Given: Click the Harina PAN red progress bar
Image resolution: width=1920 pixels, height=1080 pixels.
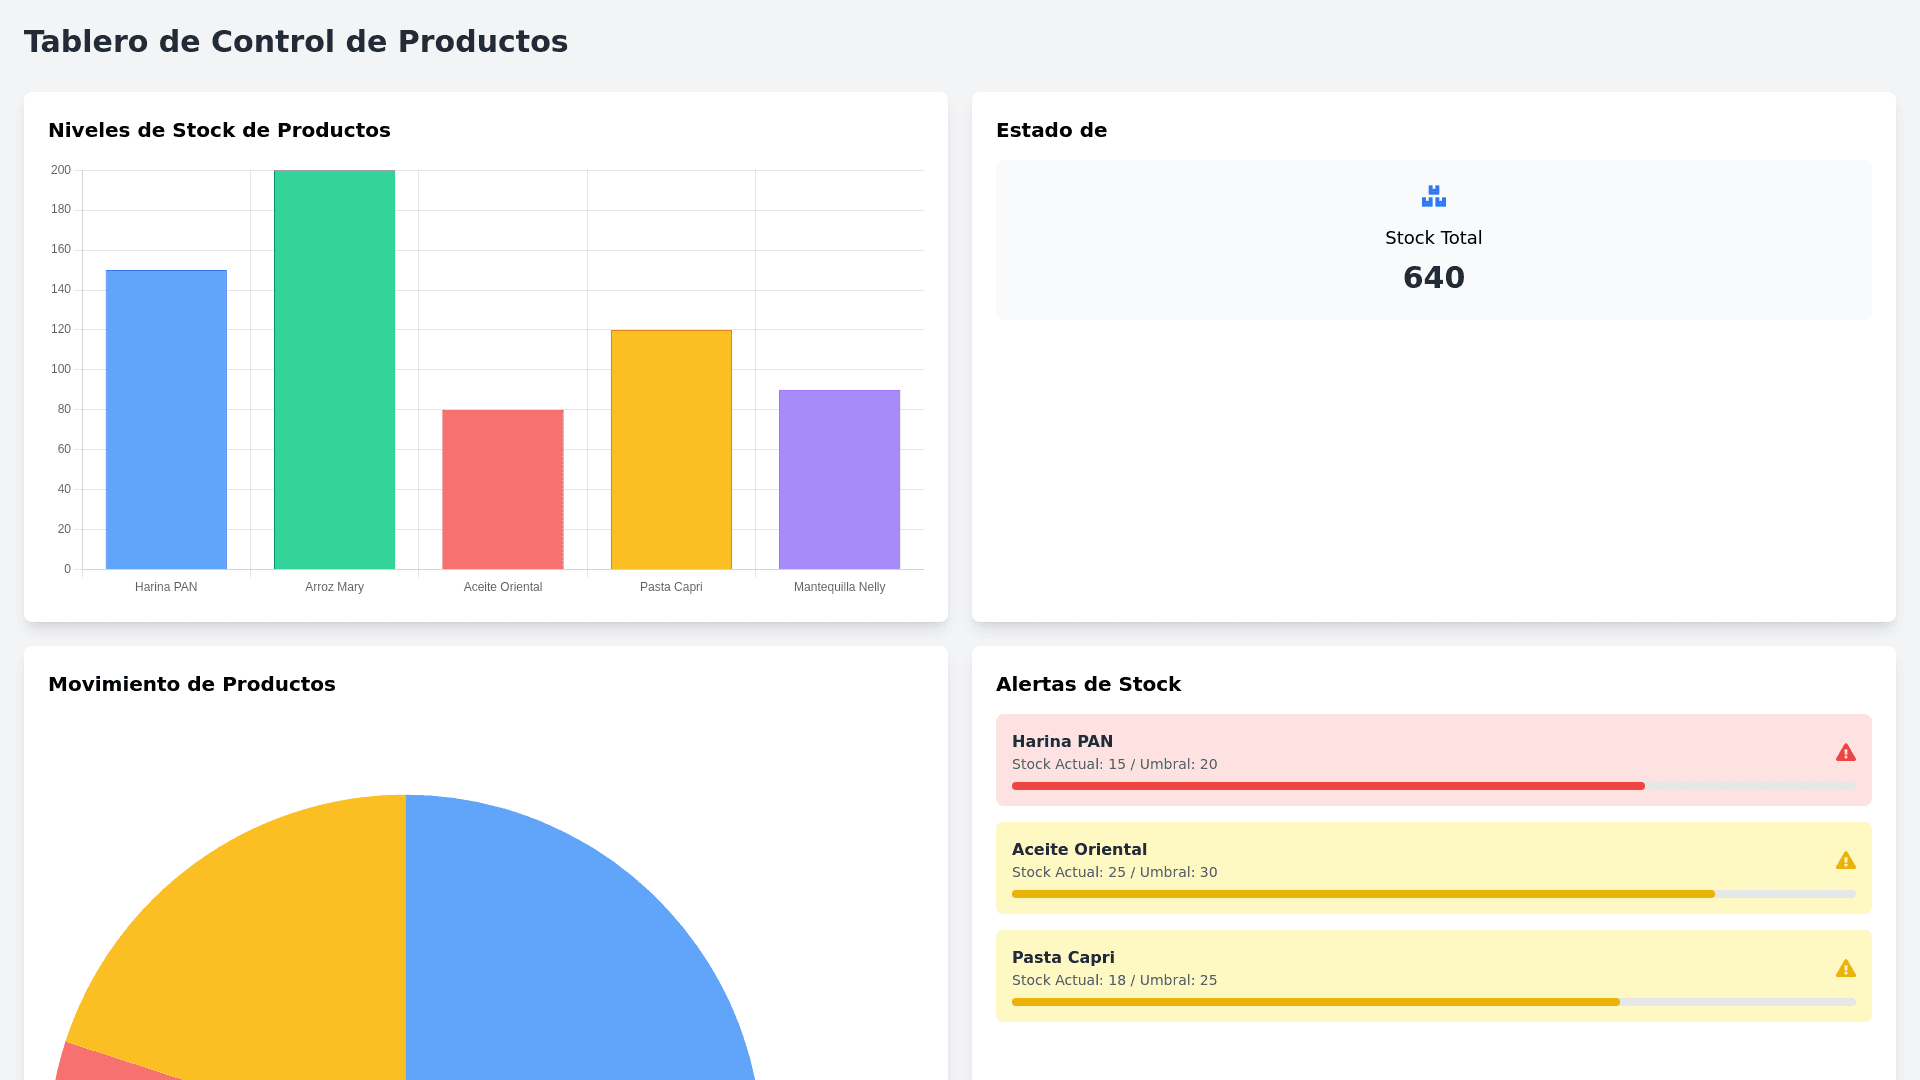Looking at the screenshot, I should pos(1328,786).
